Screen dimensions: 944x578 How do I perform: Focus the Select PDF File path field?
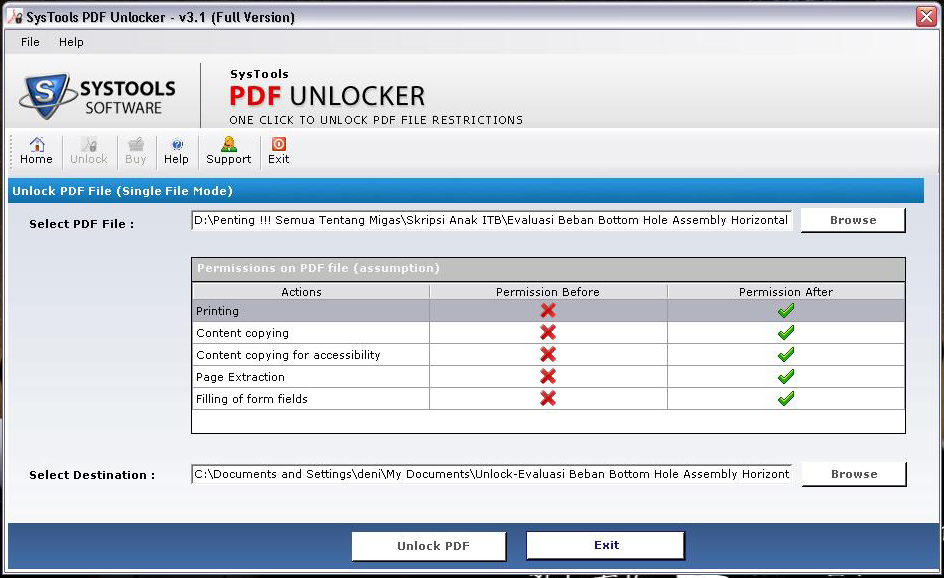pos(491,220)
